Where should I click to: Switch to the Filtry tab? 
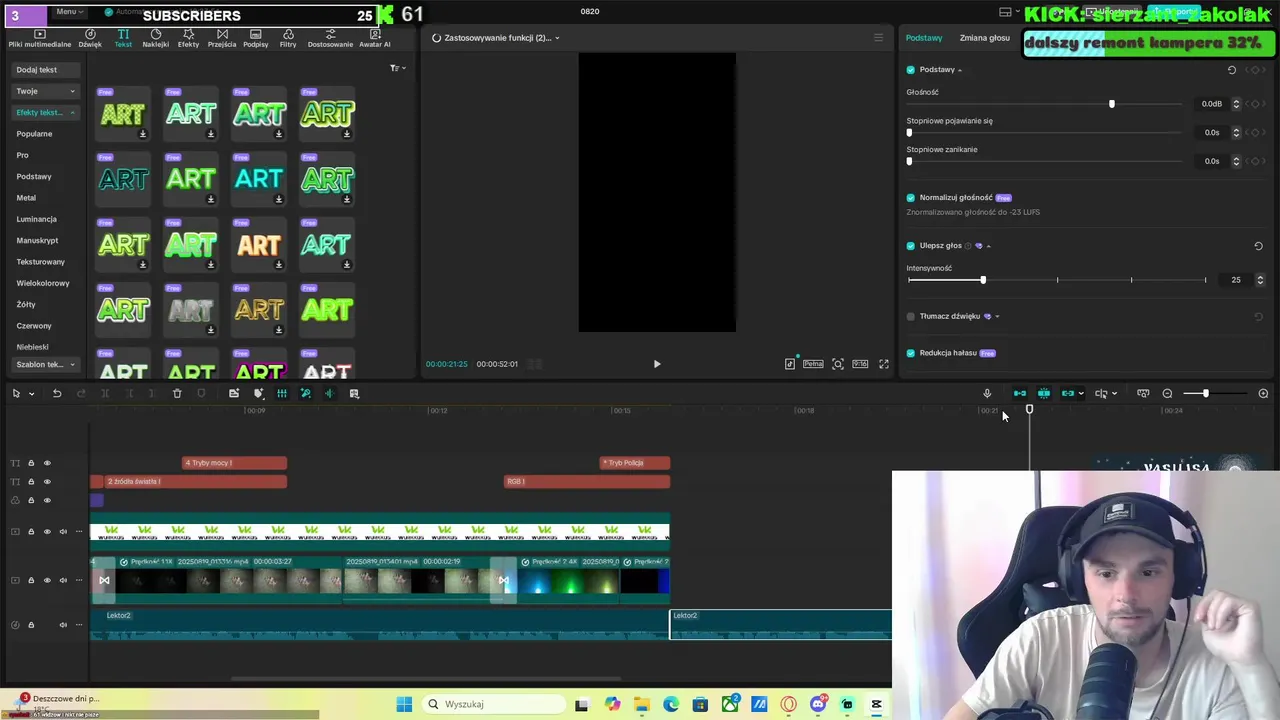[x=288, y=38]
